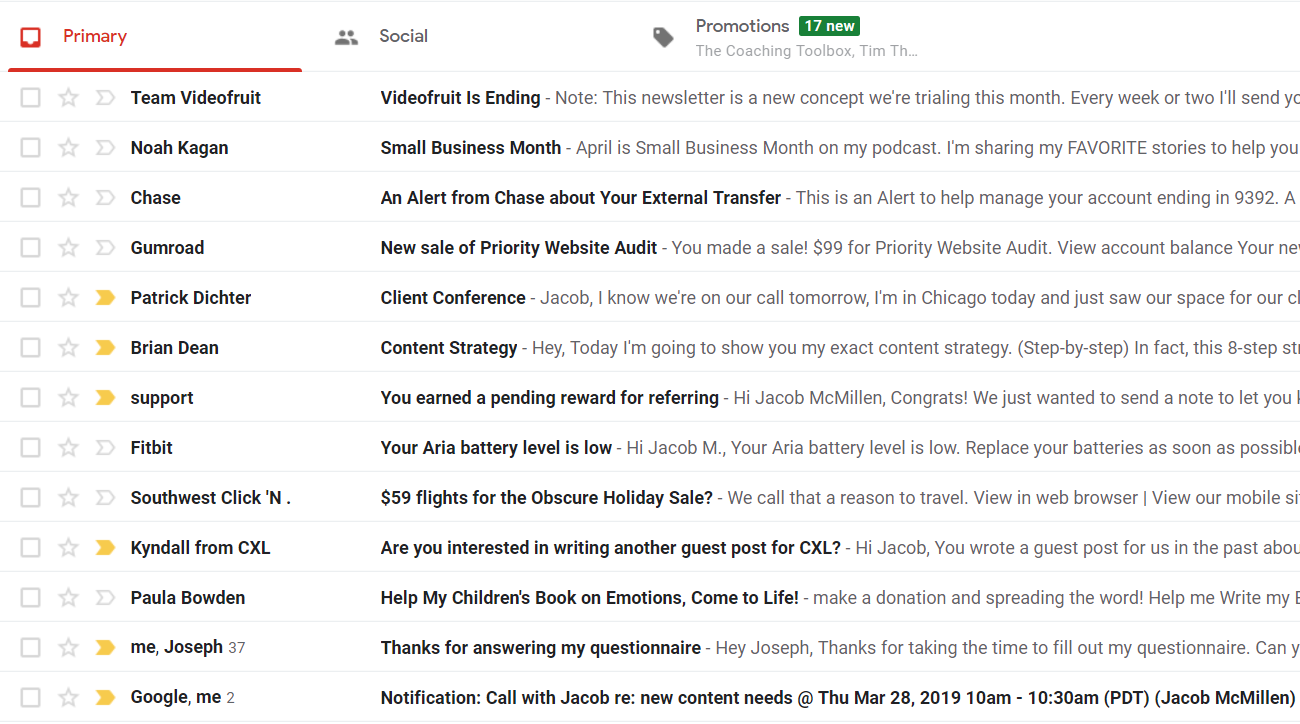Click the Social people icon
Viewport: 1300px width, 724px height.
(346, 37)
